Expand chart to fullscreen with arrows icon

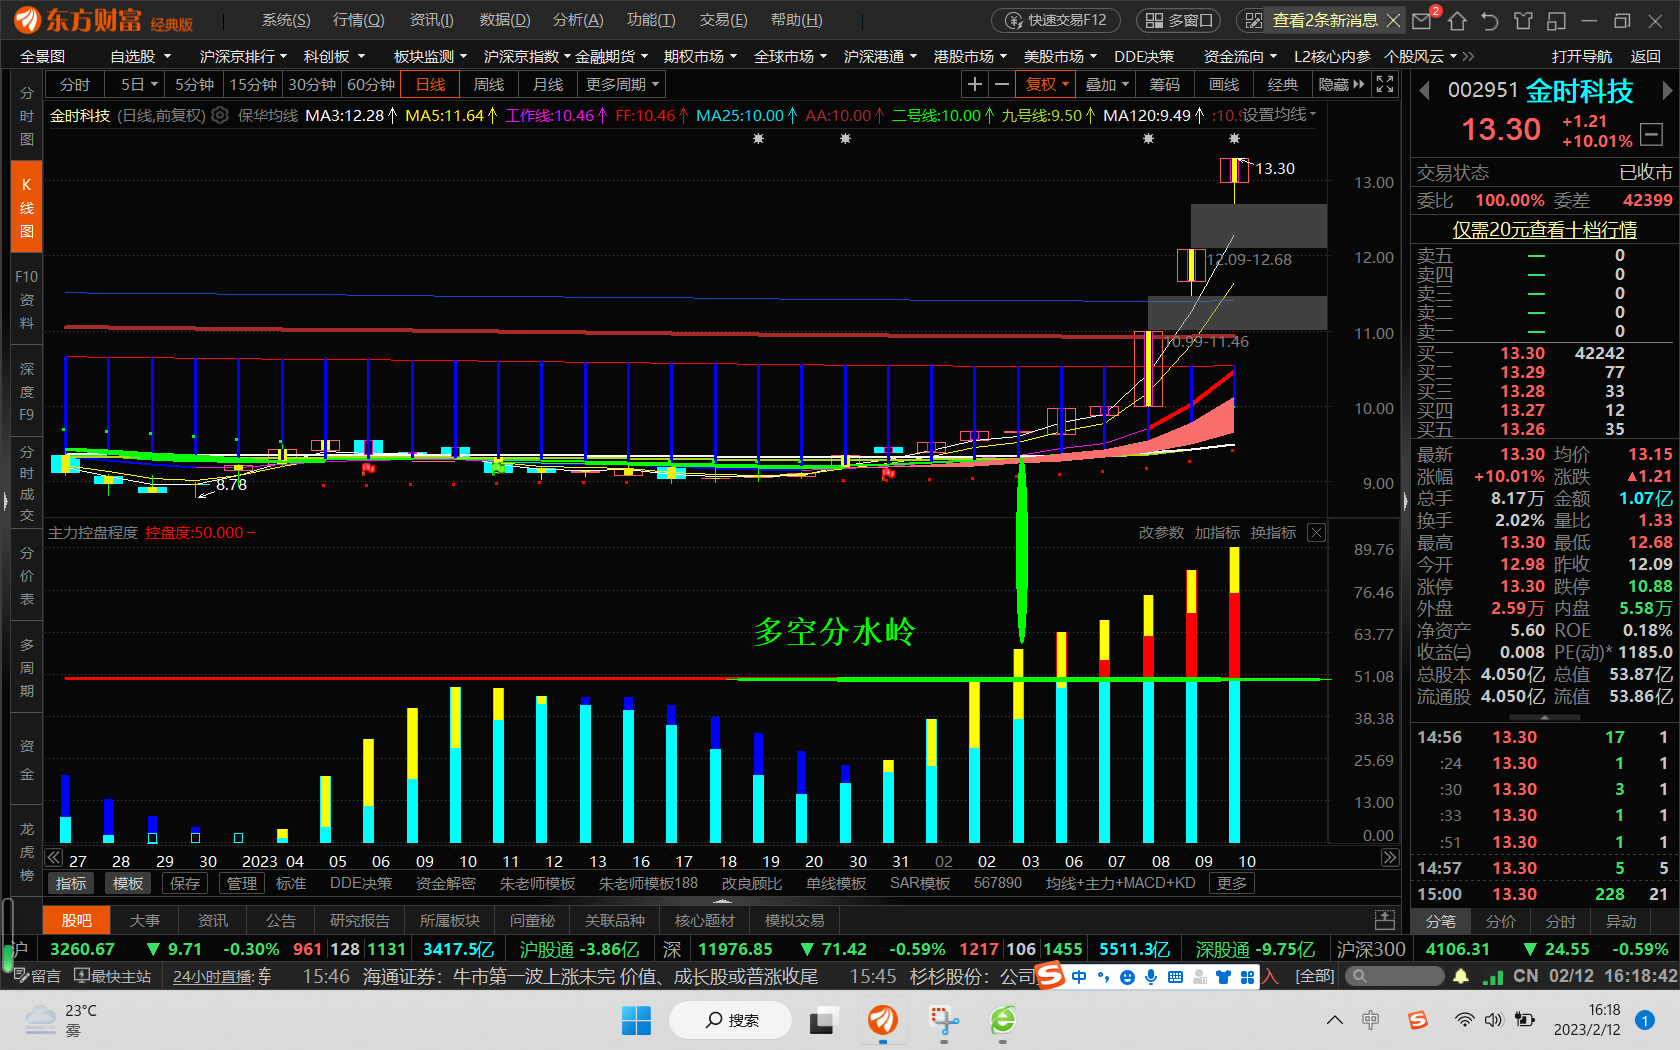click(x=1385, y=85)
